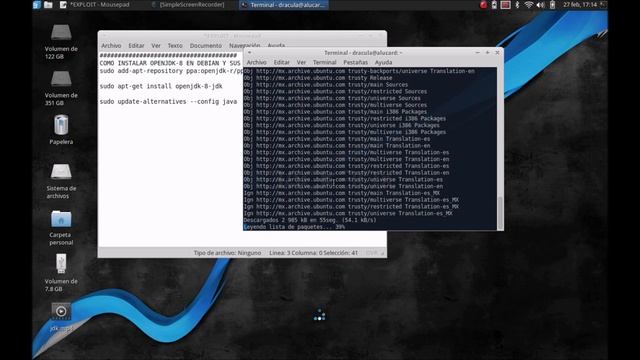This screenshot has height=360, width=640.
Task: Click the 'sudo add-apt-repository' line in Mousepad
Action: click(x=171, y=71)
